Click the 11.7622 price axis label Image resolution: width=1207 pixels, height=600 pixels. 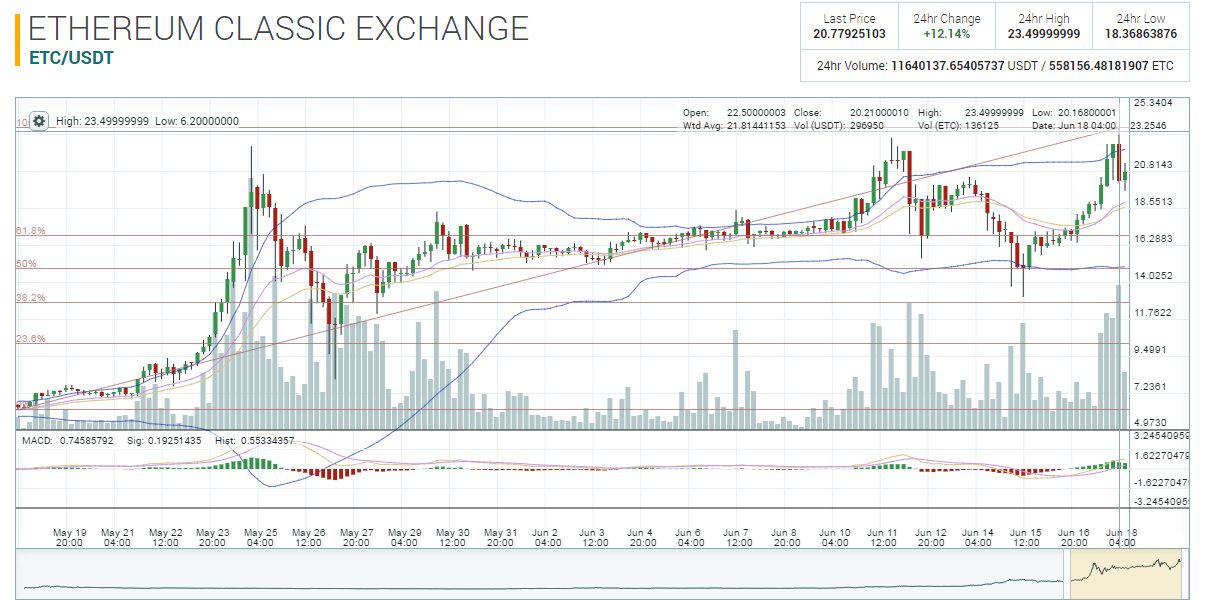click(x=1151, y=313)
